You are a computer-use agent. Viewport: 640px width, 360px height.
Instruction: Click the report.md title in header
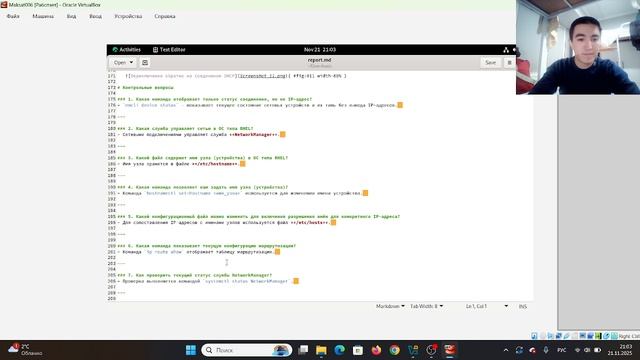point(319,60)
